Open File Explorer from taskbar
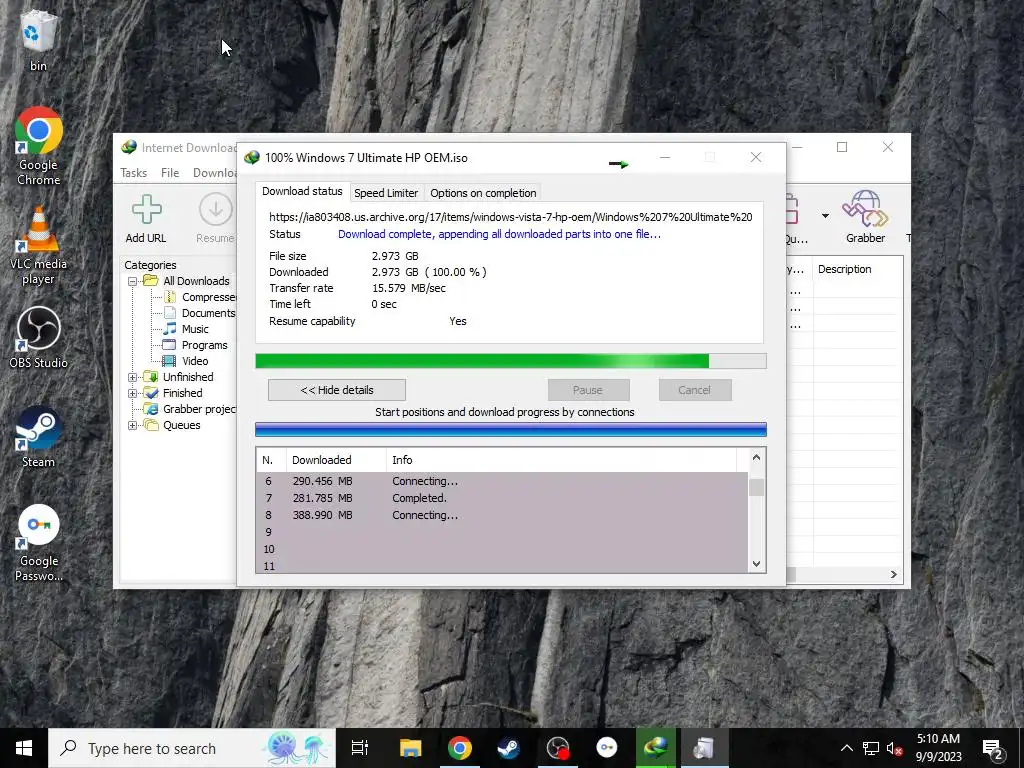Viewport: 1024px width, 768px height. [411, 748]
